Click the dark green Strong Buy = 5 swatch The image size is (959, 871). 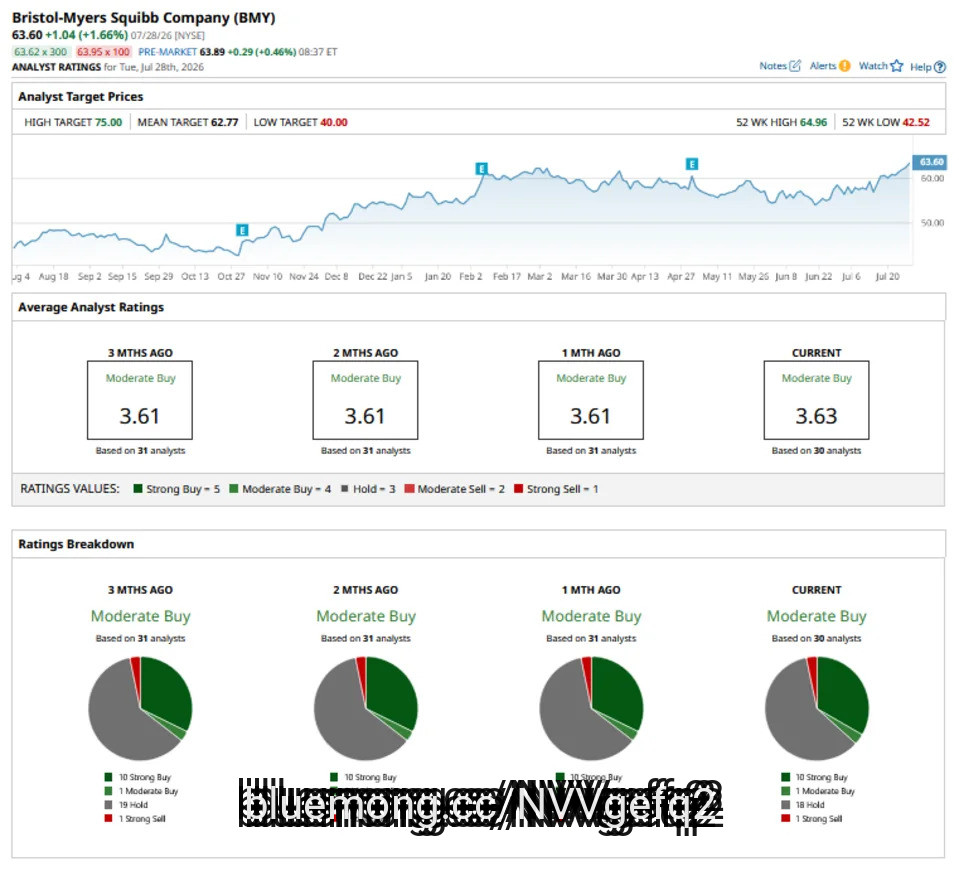click(x=138, y=488)
